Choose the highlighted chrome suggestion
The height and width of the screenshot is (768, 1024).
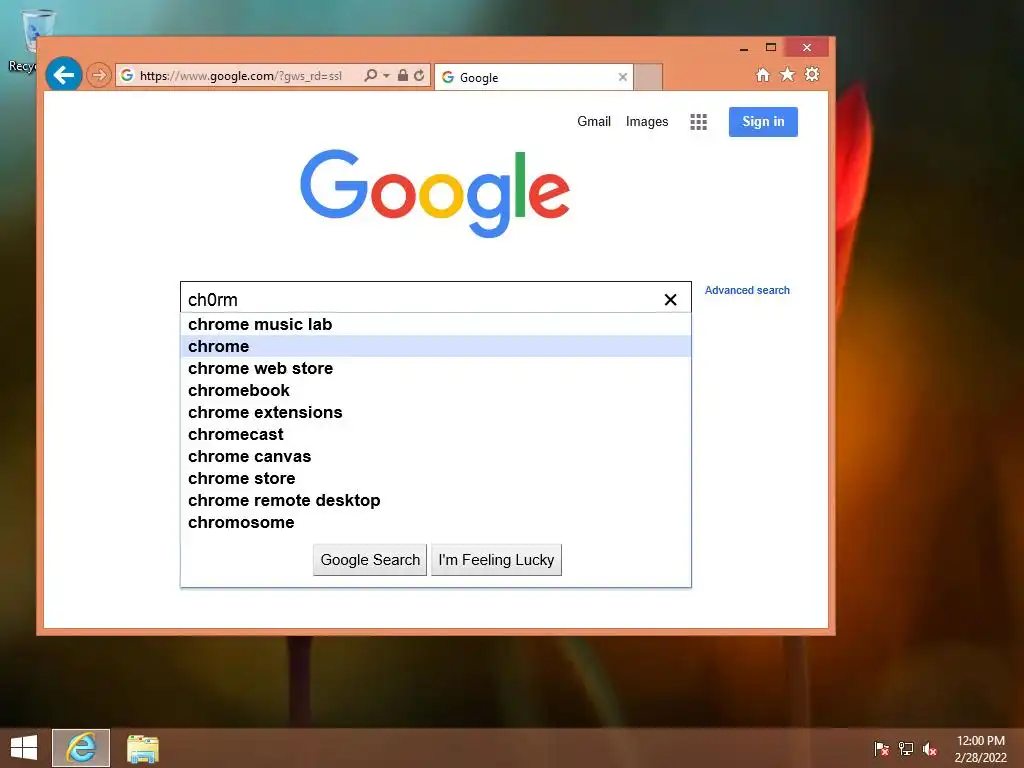coord(436,346)
